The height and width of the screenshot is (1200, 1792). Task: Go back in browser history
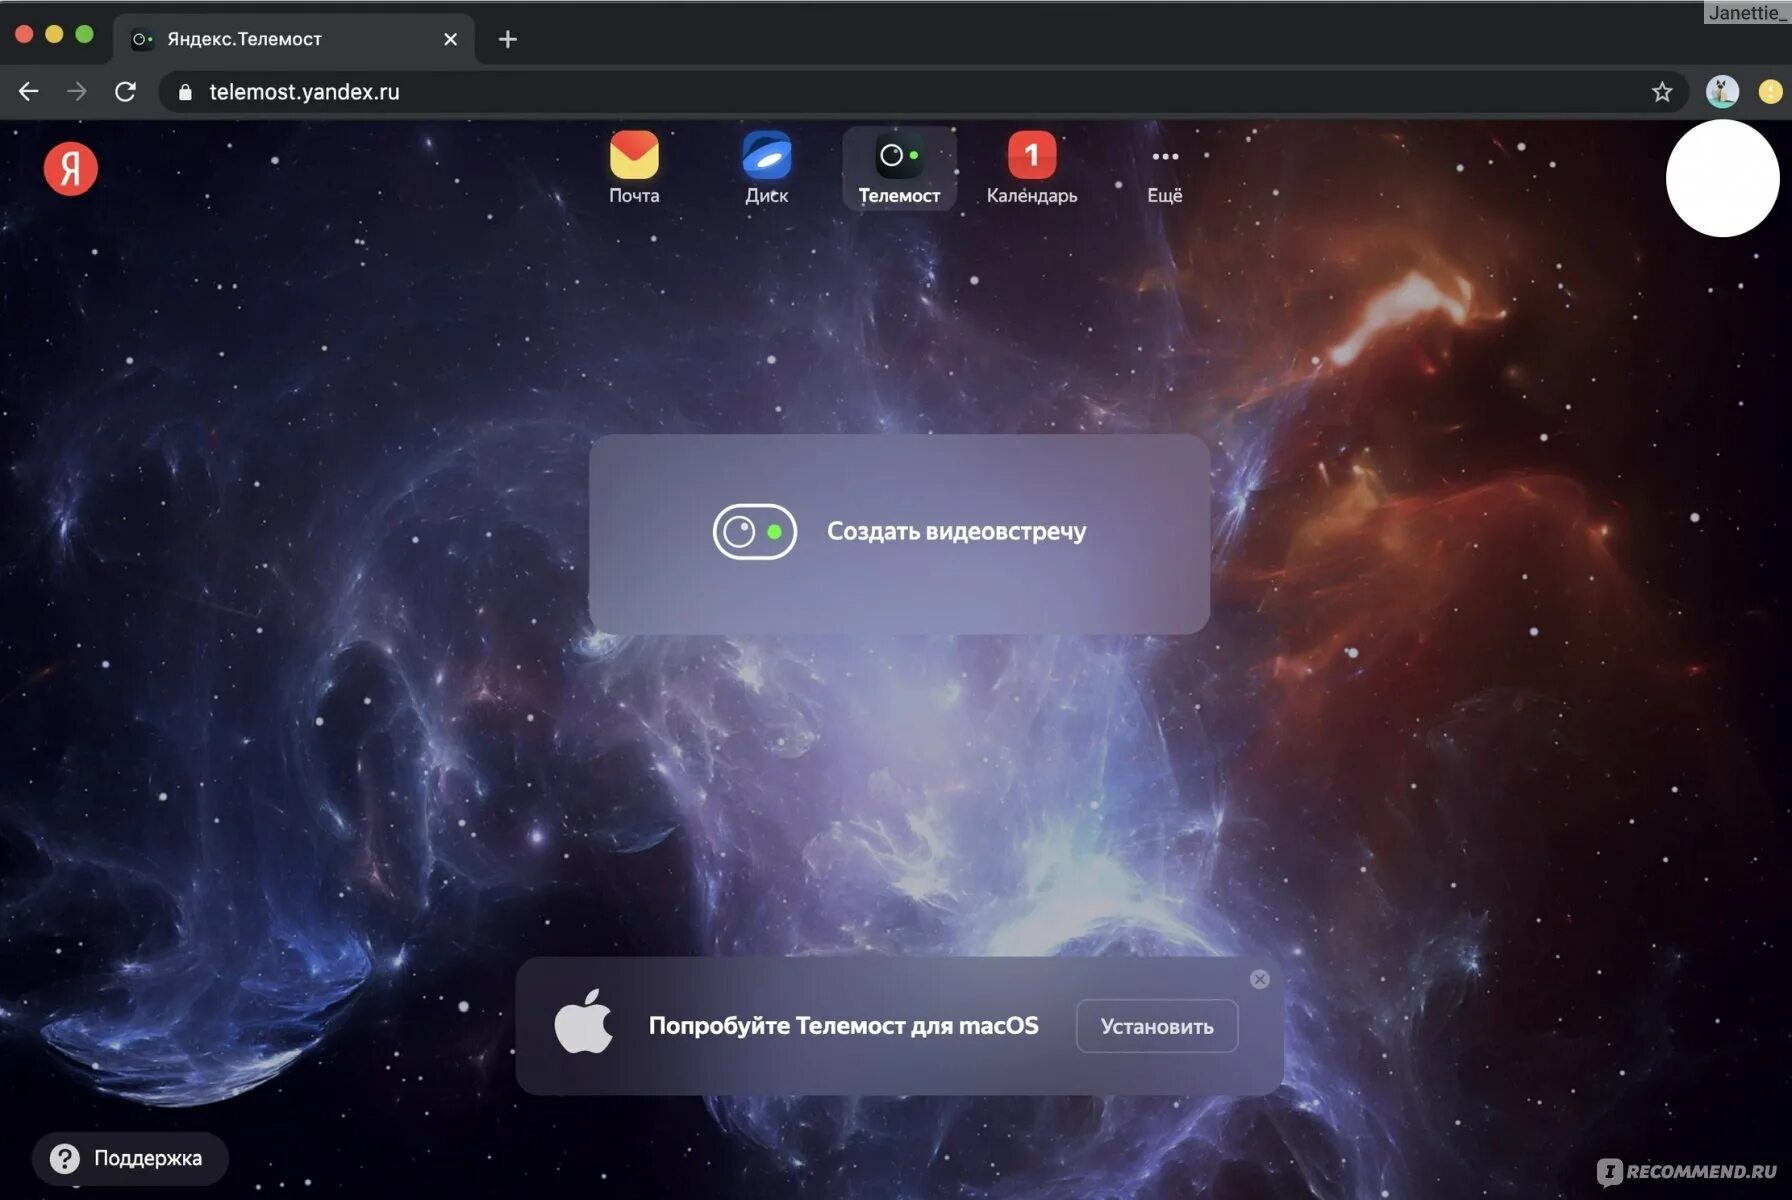click(x=28, y=92)
